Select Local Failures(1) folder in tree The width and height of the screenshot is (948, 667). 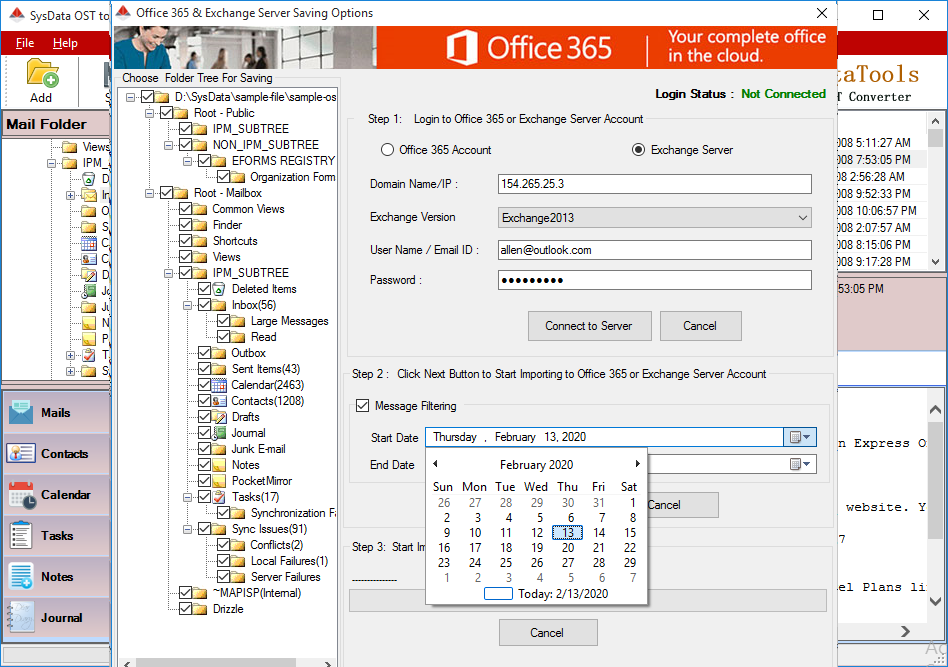coord(290,561)
